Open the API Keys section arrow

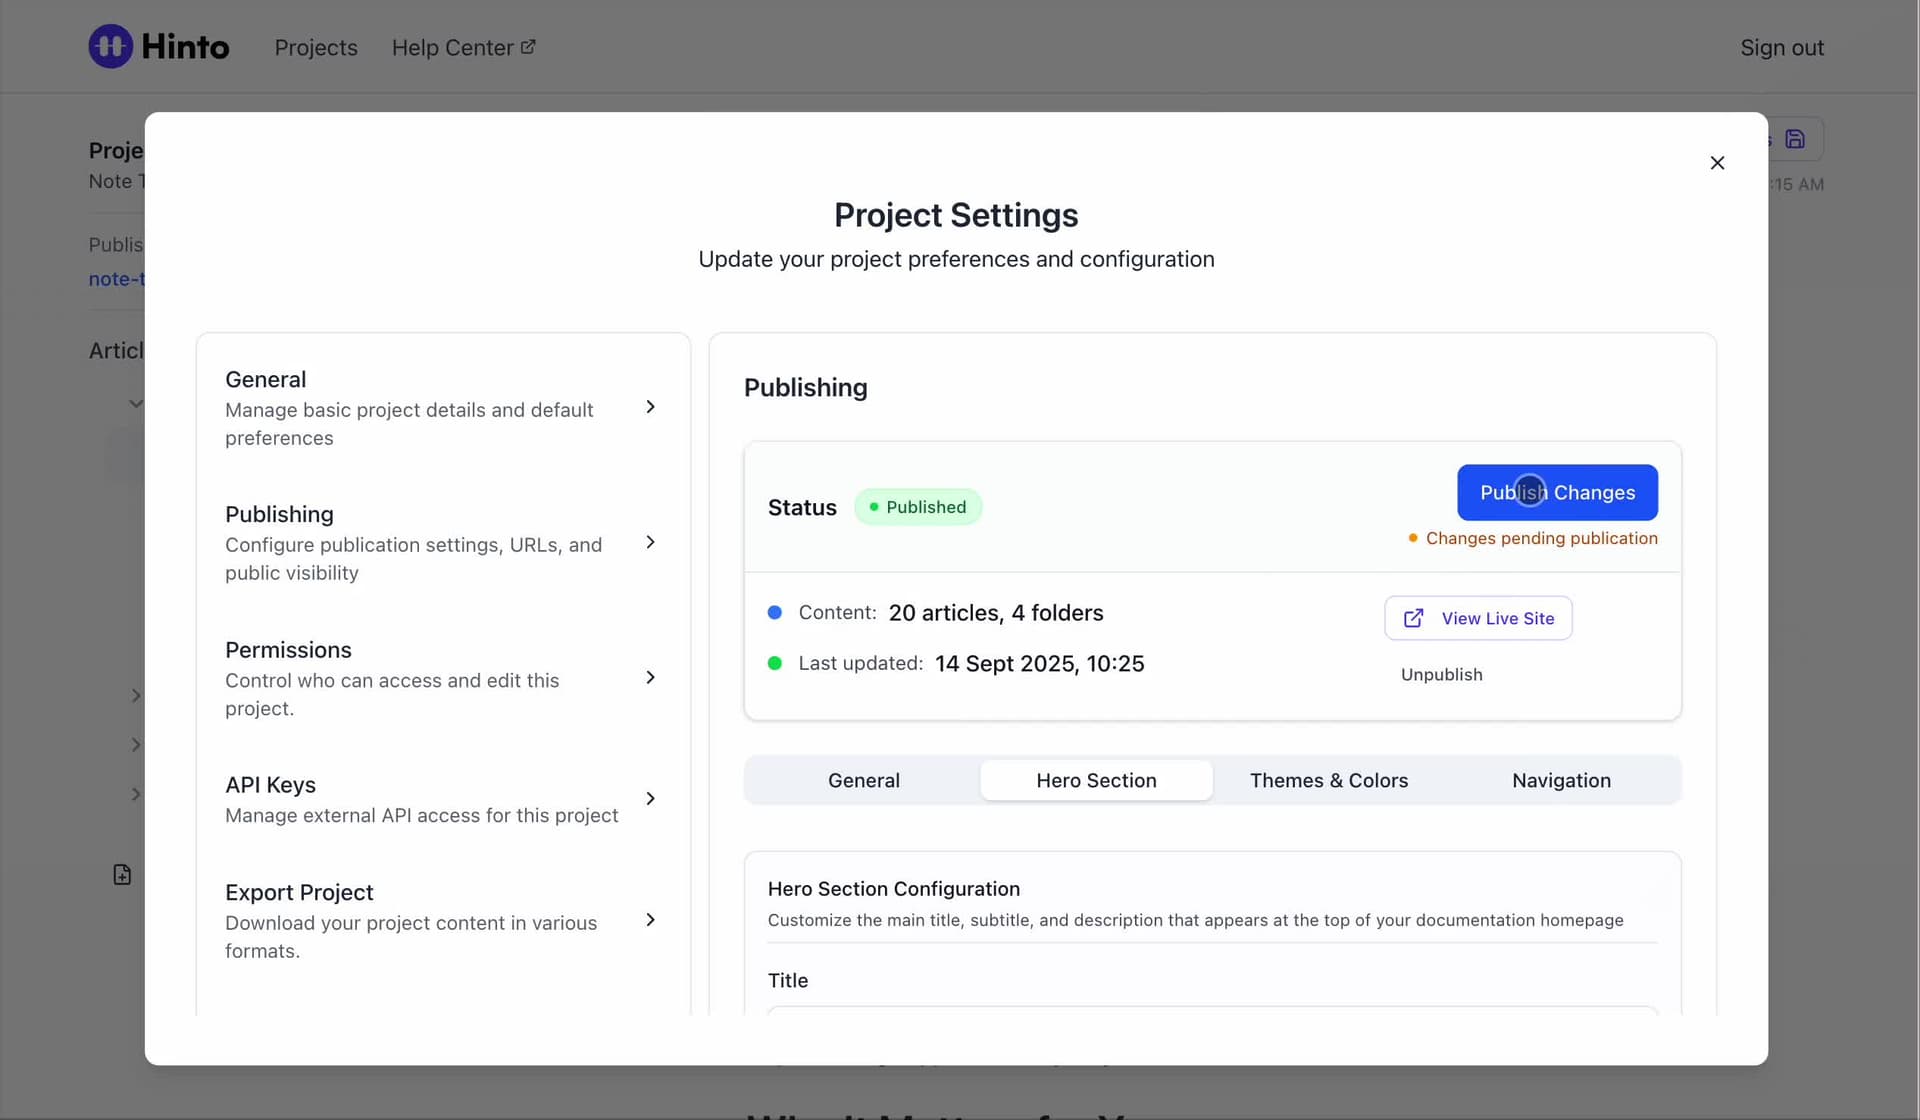(650, 799)
